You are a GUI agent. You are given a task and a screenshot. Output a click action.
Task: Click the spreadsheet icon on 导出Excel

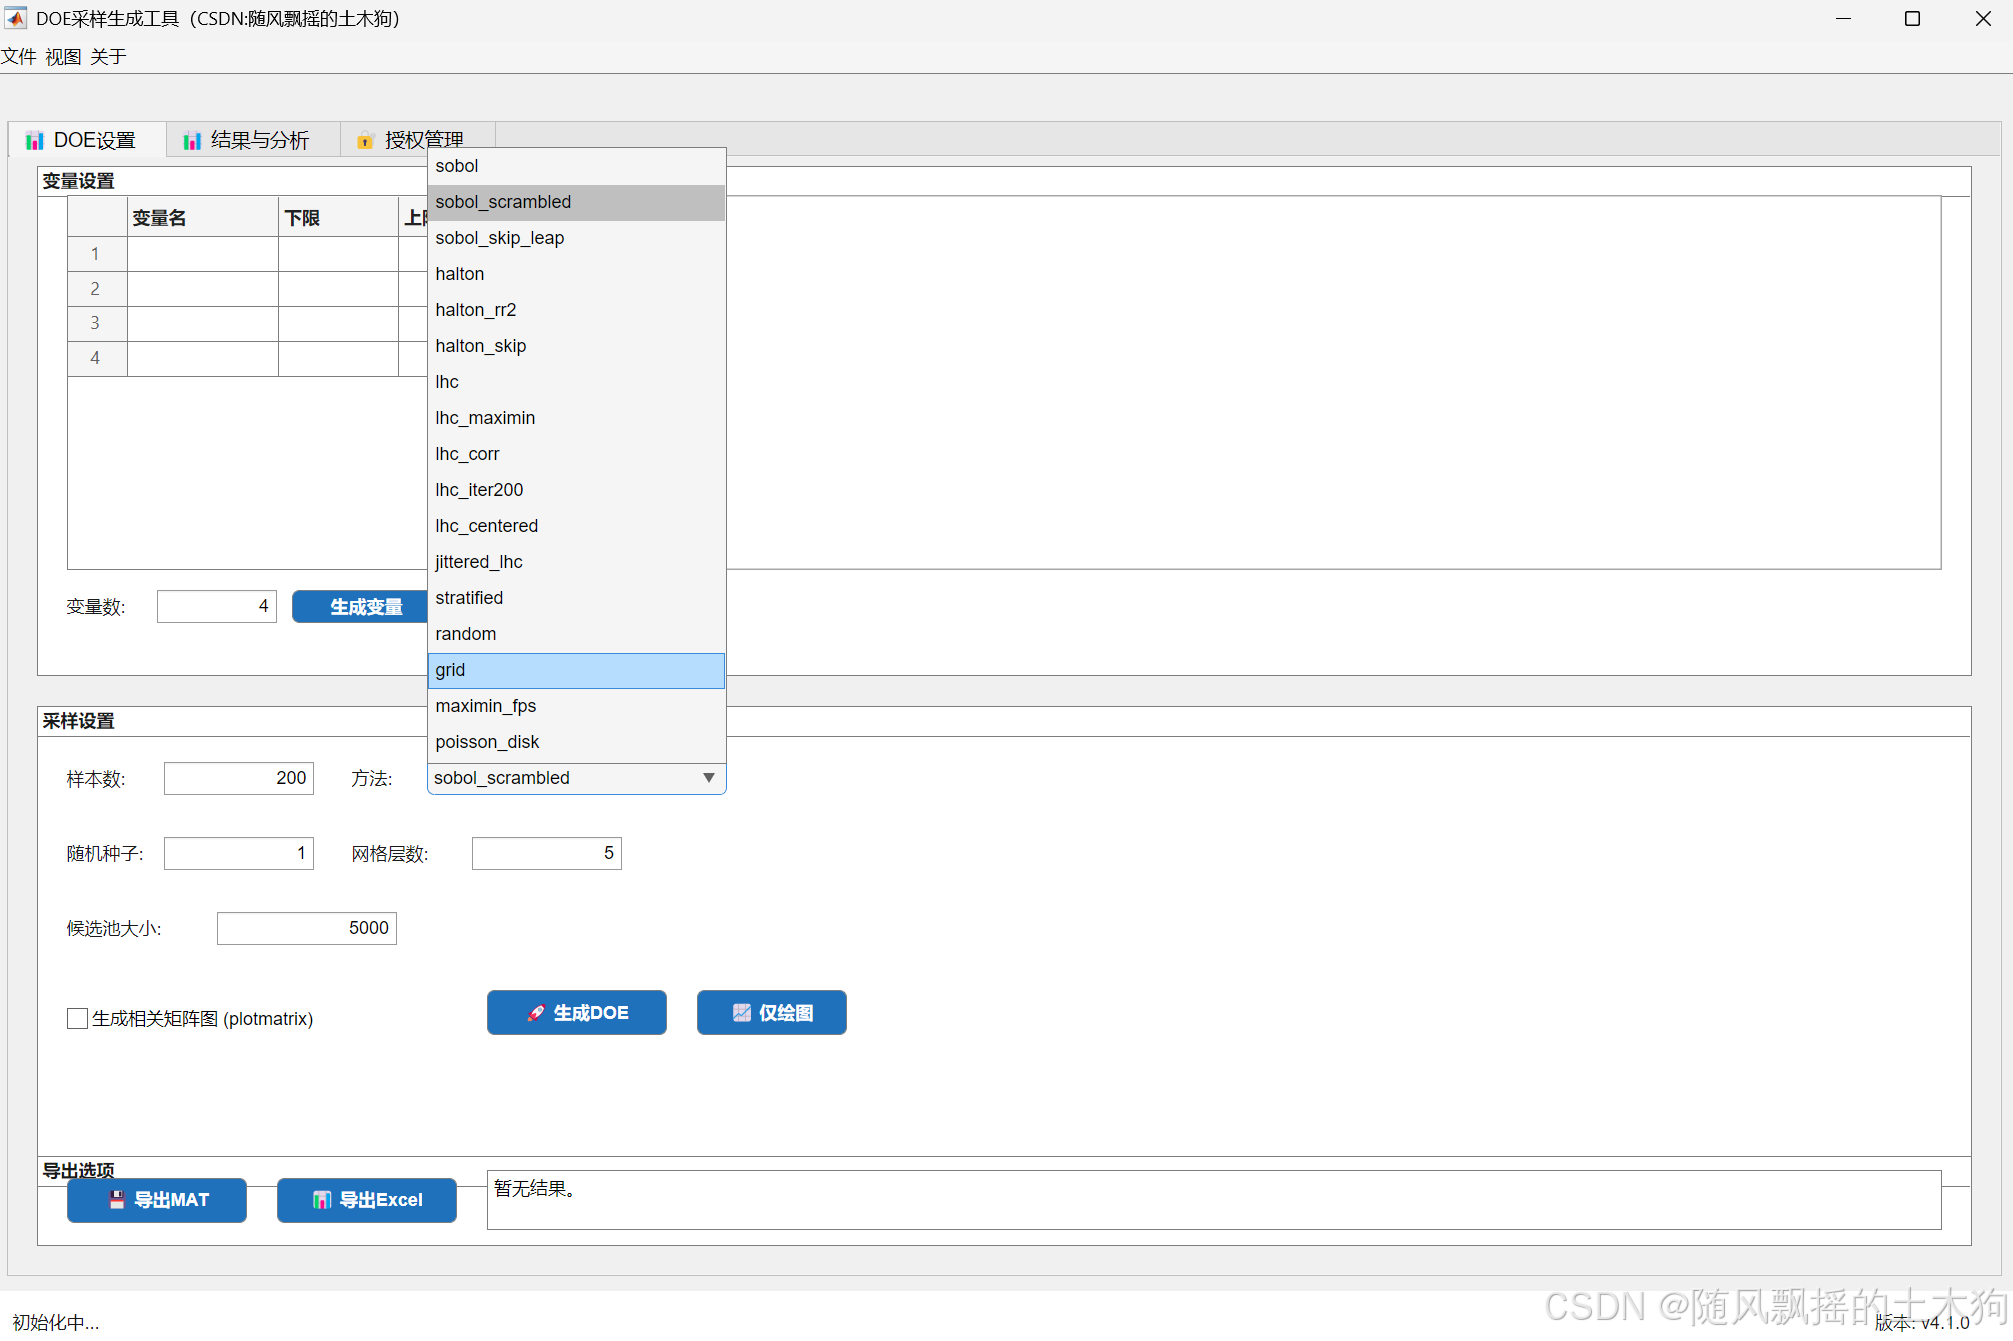(x=321, y=1200)
